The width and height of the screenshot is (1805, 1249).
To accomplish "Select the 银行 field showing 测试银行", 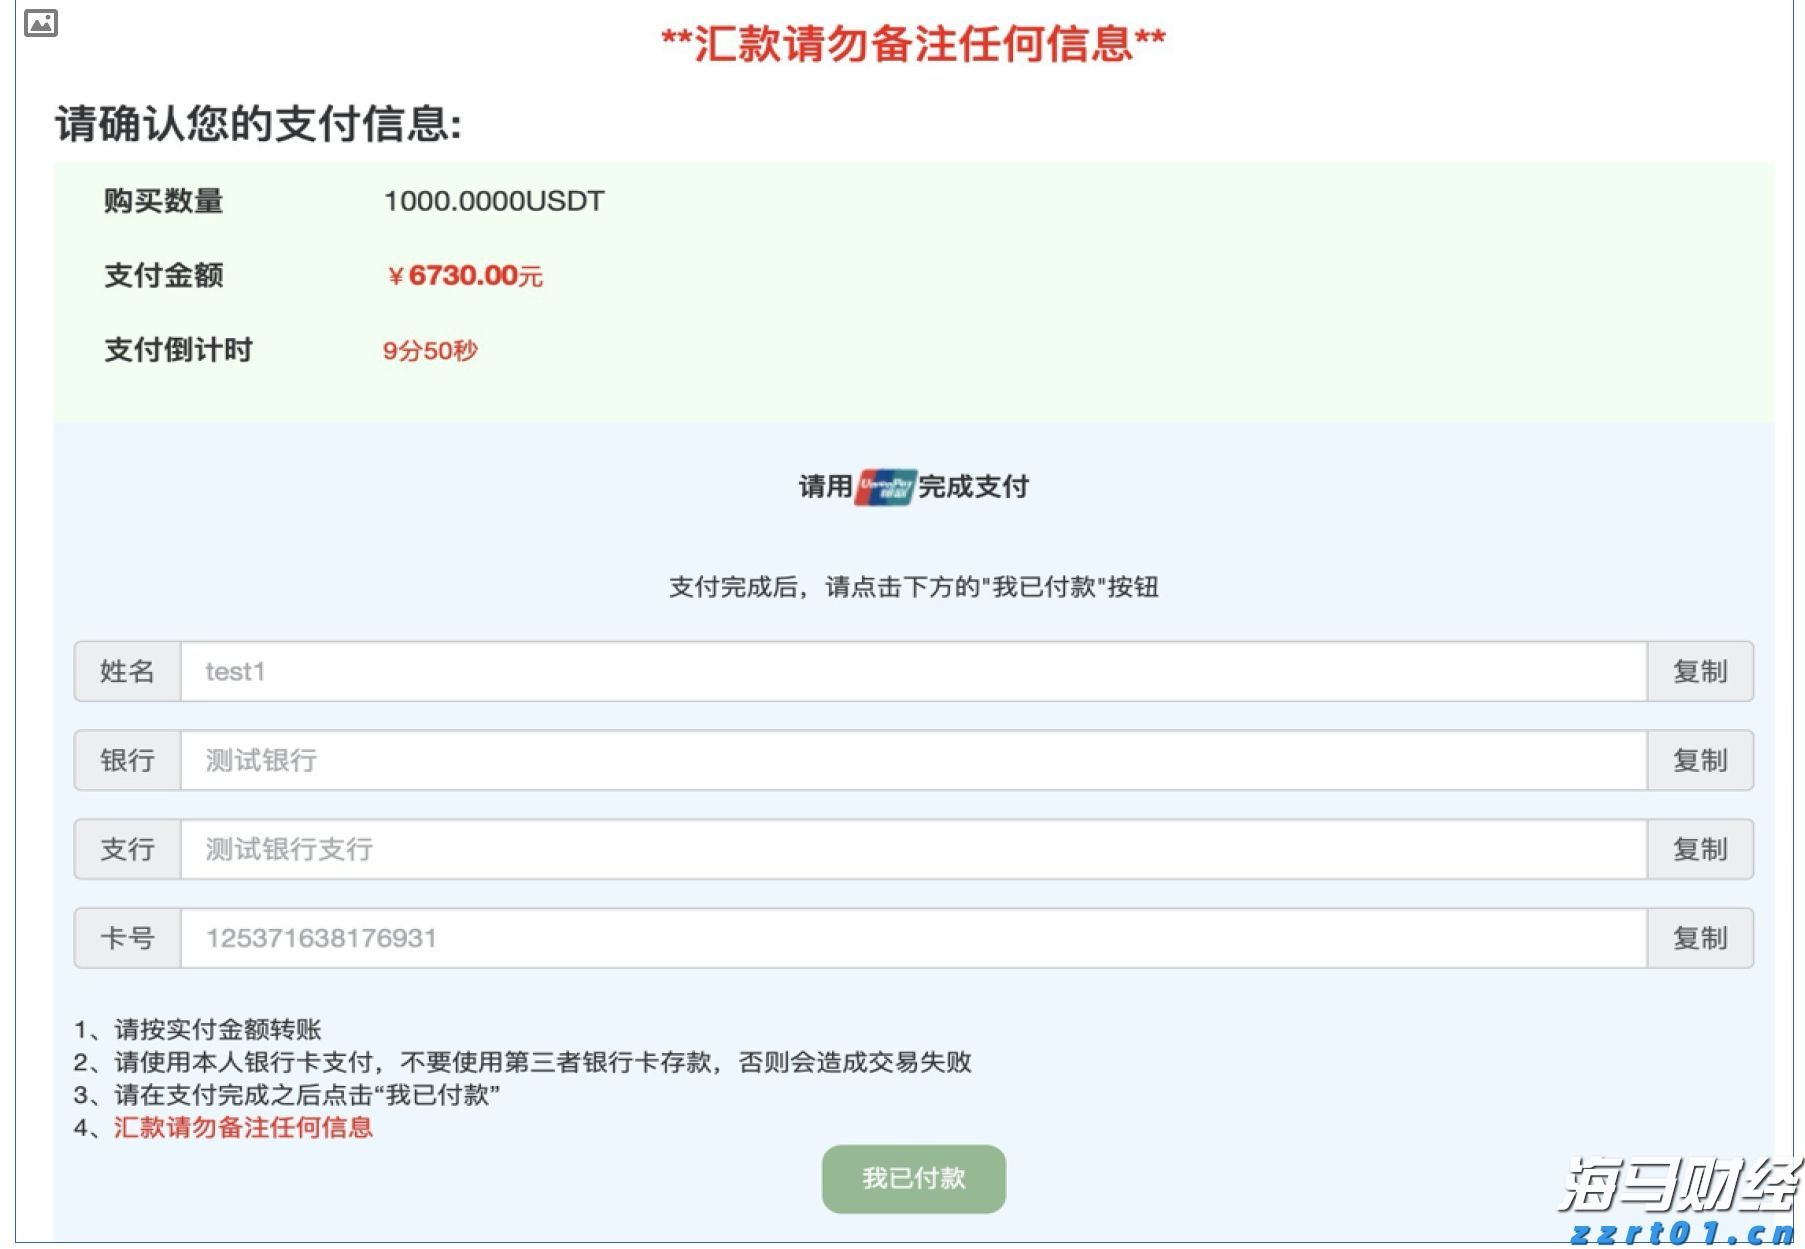I will (600, 760).
